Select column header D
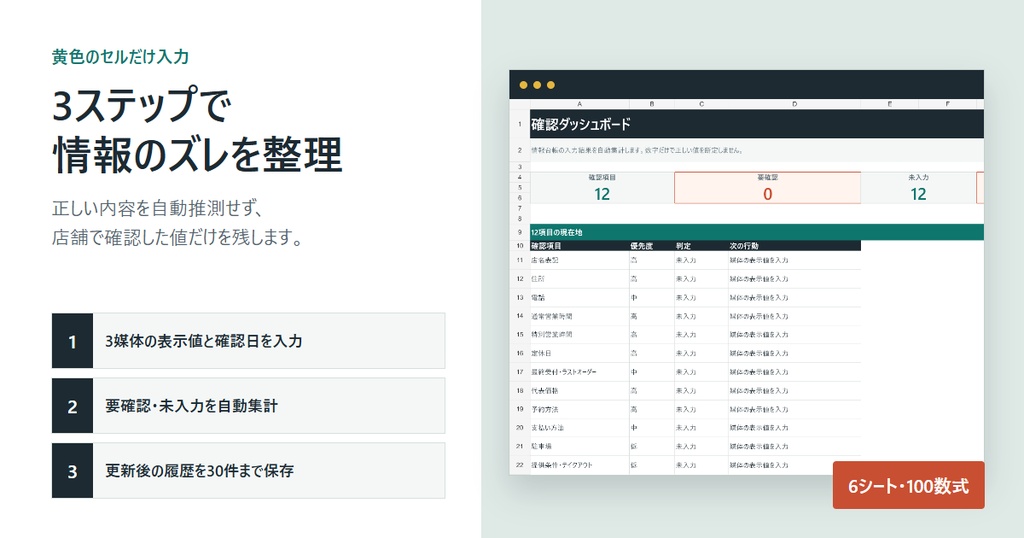The width and height of the screenshot is (1024, 538). [795, 104]
